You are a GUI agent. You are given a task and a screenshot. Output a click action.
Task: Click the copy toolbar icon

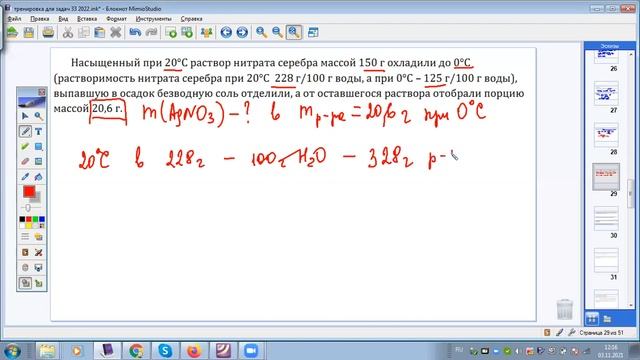[84, 32]
